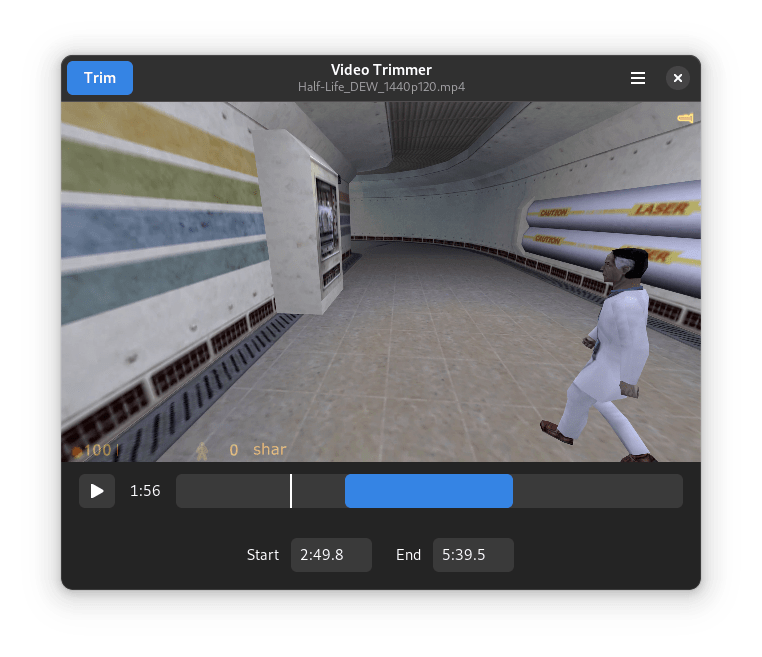Click the Start time field showing 2:49.8
The width and height of the screenshot is (762, 657).
pos(331,554)
